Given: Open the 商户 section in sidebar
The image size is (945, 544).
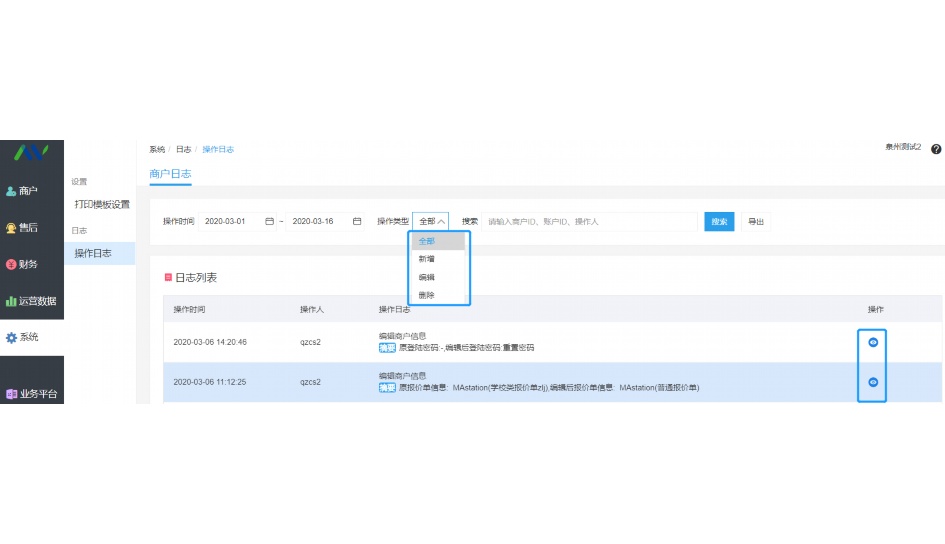Looking at the screenshot, I should [x=23, y=191].
